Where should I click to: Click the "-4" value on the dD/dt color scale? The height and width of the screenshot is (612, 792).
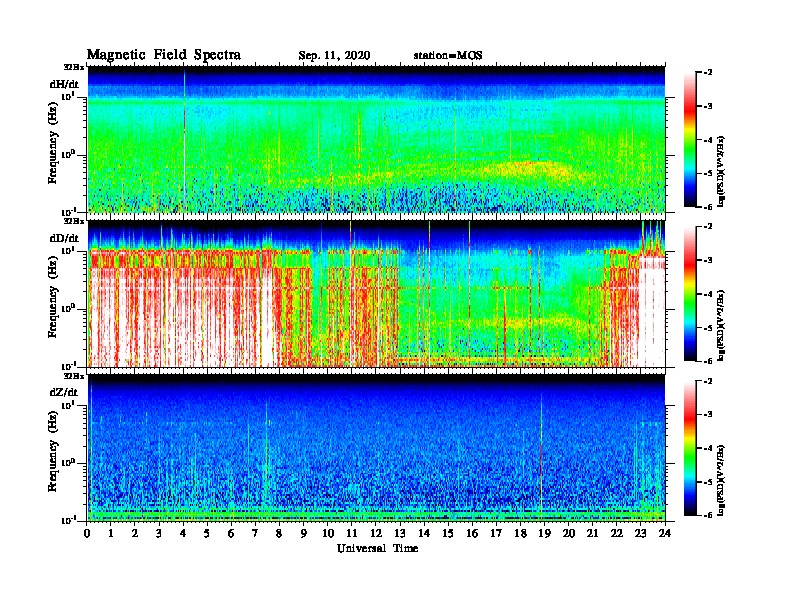(x=708, y=294)
